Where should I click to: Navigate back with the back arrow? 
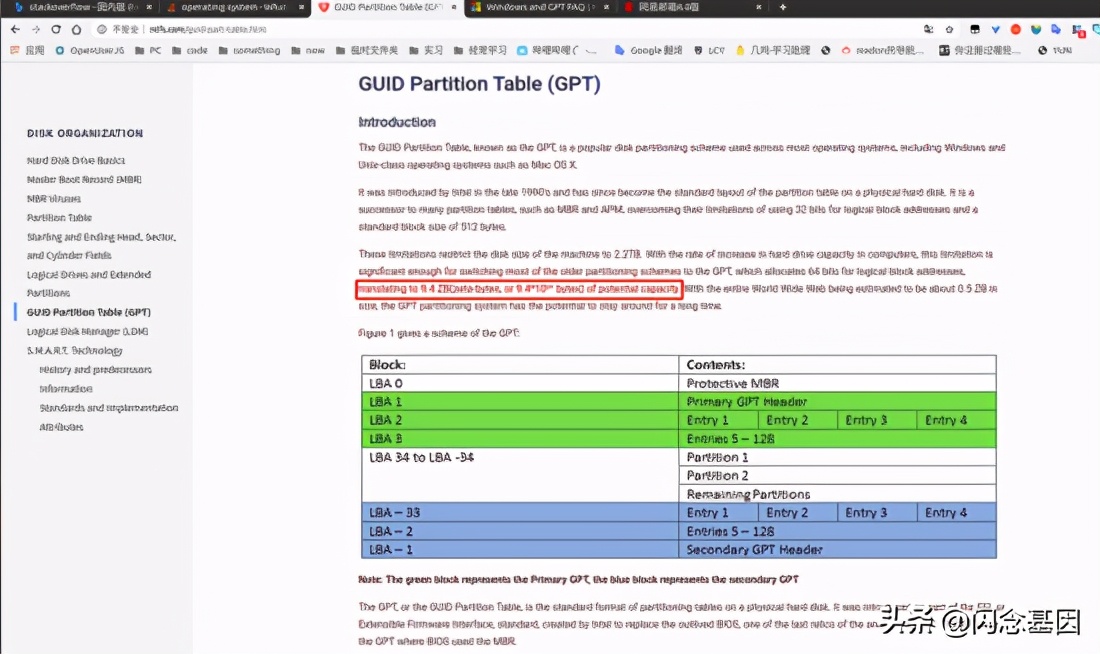coord(14,30)
